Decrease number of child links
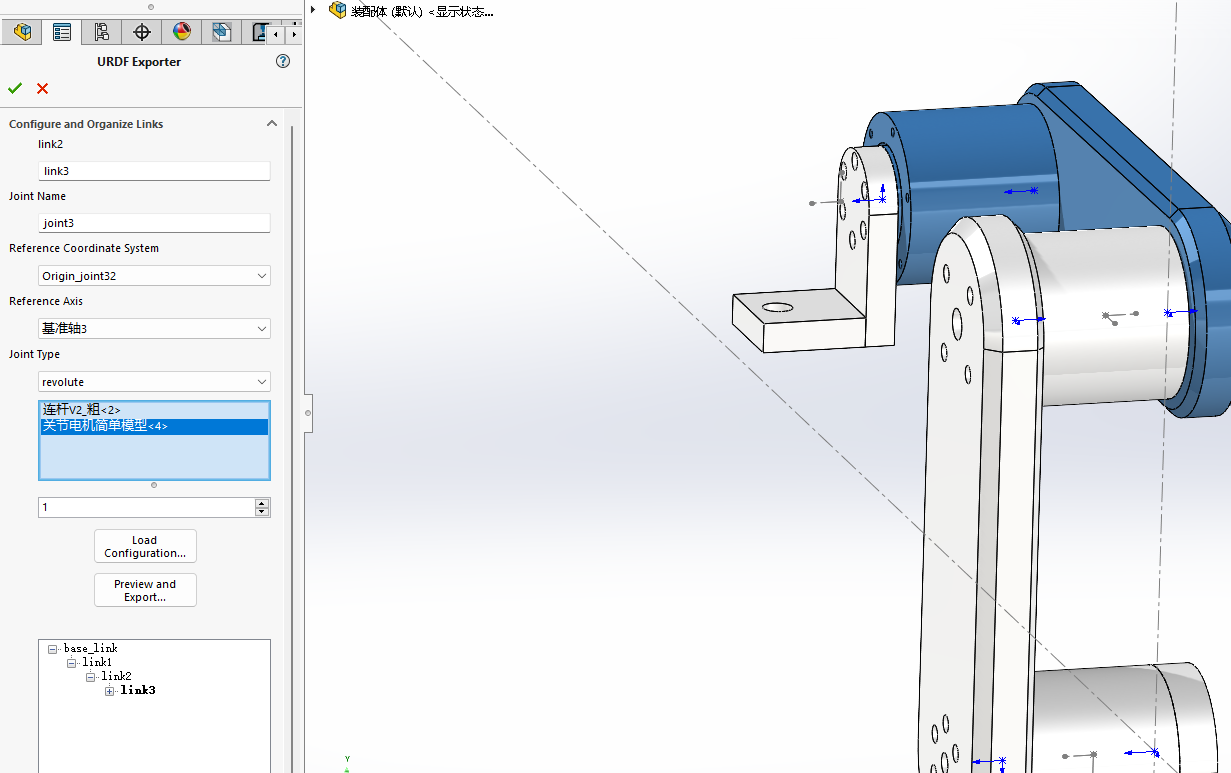 pyautogui.click(x=262, y=512)
